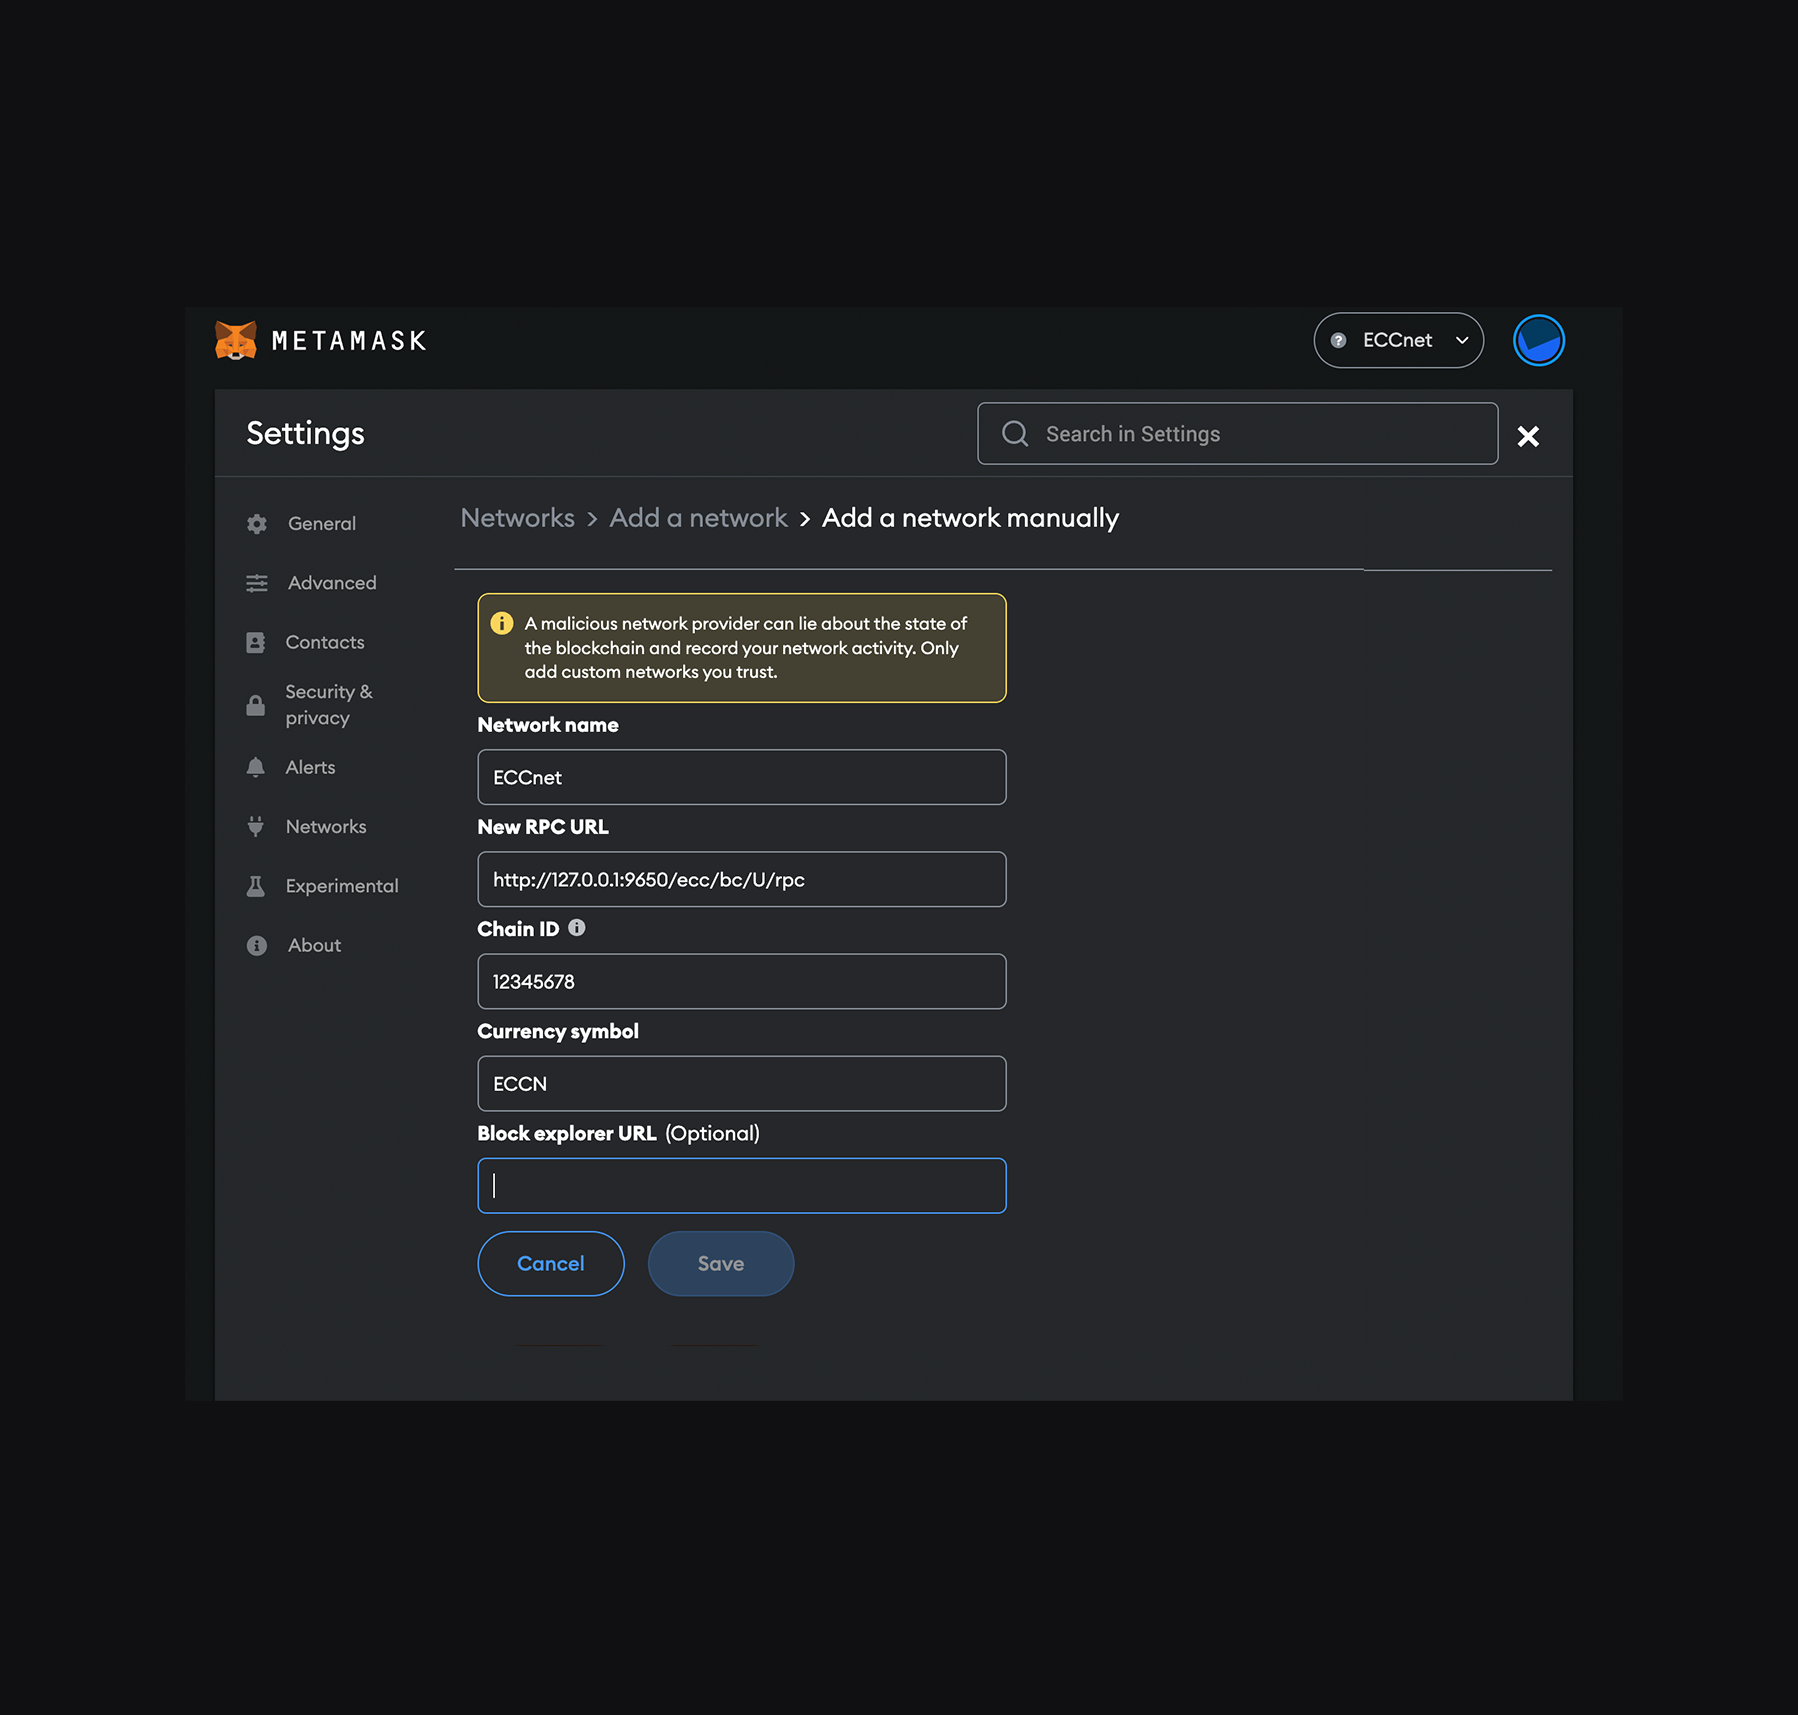1798x1715 pixels.
Task: Focus the Block explorer URL field
Action: [741, 1185]
